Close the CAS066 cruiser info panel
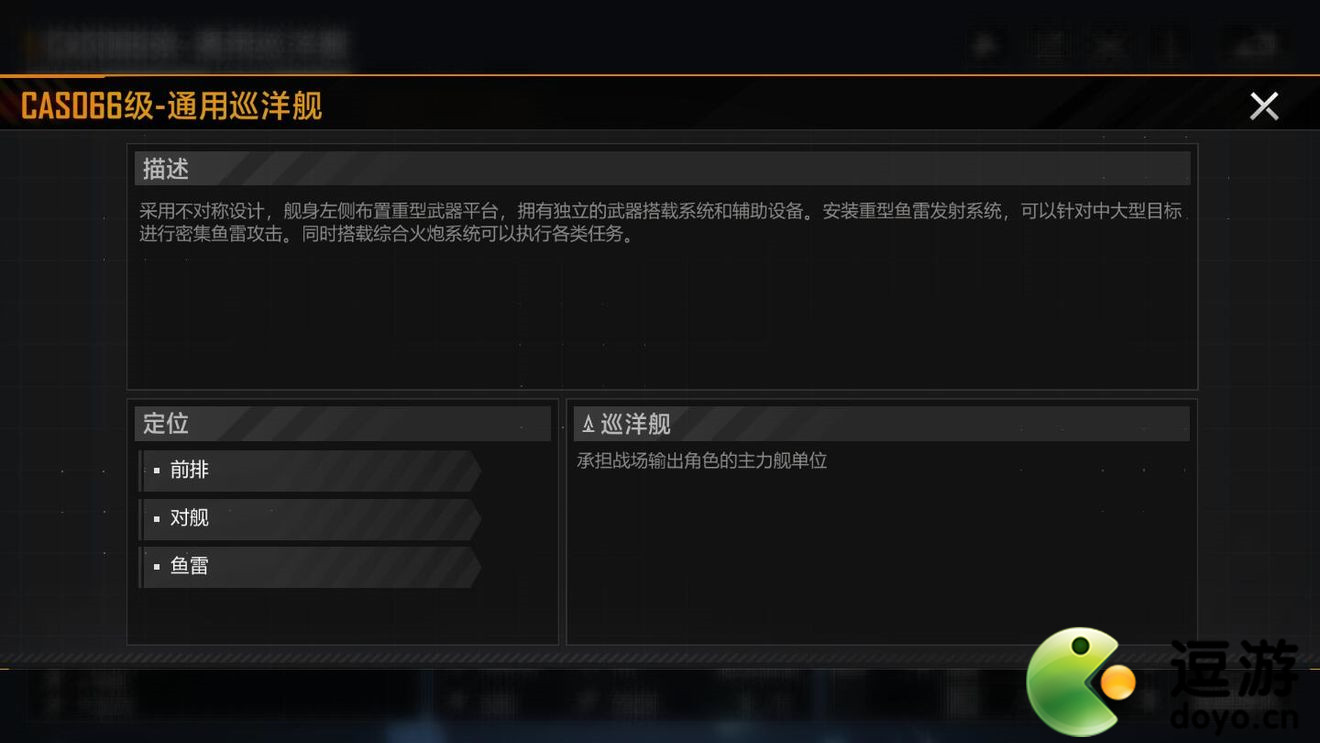This screenshot has height=743, width=1320. (x=1264, y=106)
